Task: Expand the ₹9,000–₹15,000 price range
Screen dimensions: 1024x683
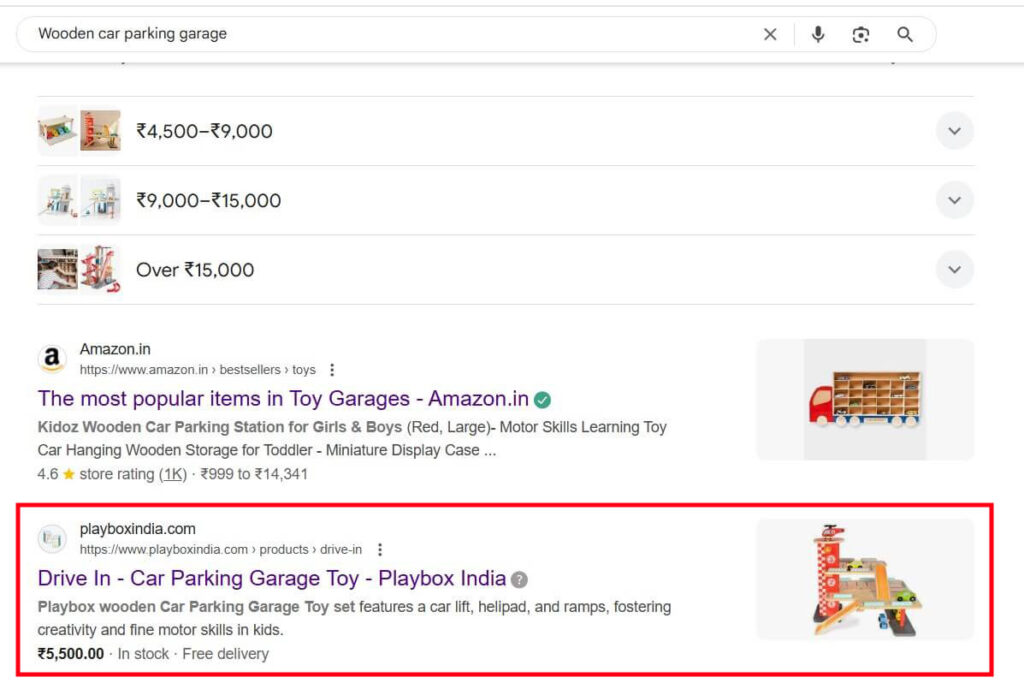Action: [954, 200]
